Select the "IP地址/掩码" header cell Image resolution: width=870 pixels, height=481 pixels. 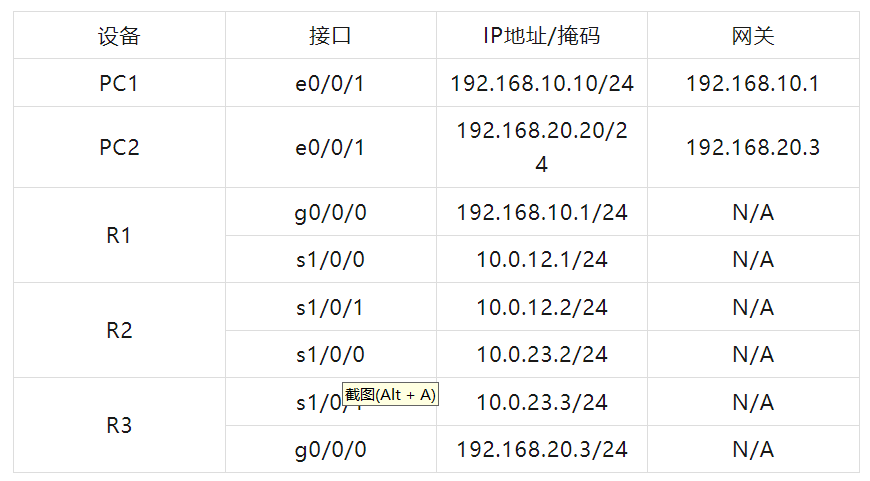[x=541, y=37]
